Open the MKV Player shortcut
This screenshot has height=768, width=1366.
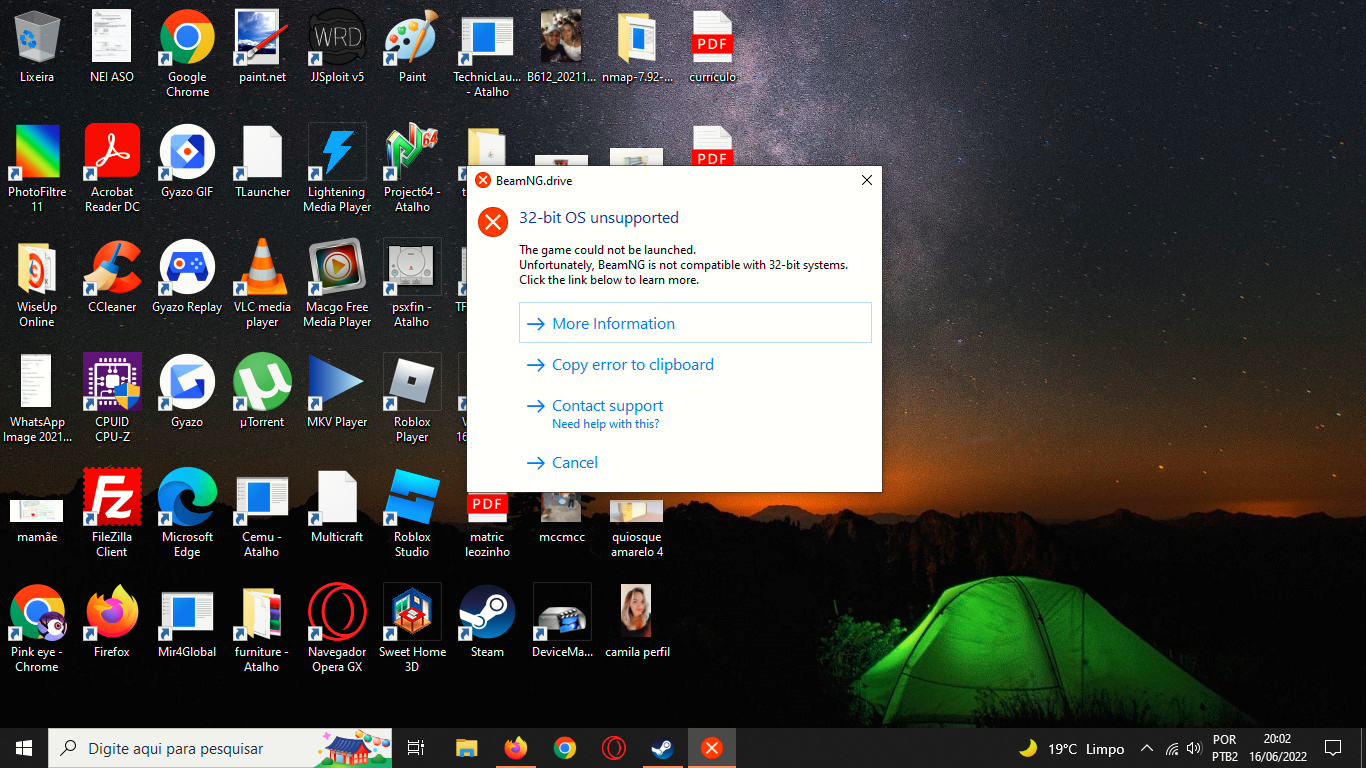tap(337, 382)
